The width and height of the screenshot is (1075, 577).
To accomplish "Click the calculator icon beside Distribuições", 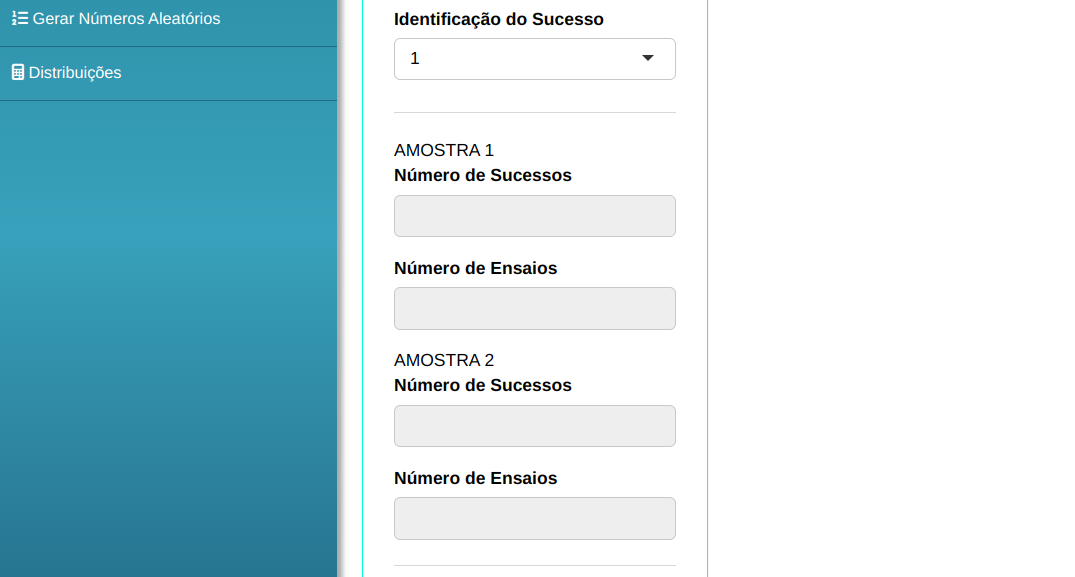I will tap(18, 73).
